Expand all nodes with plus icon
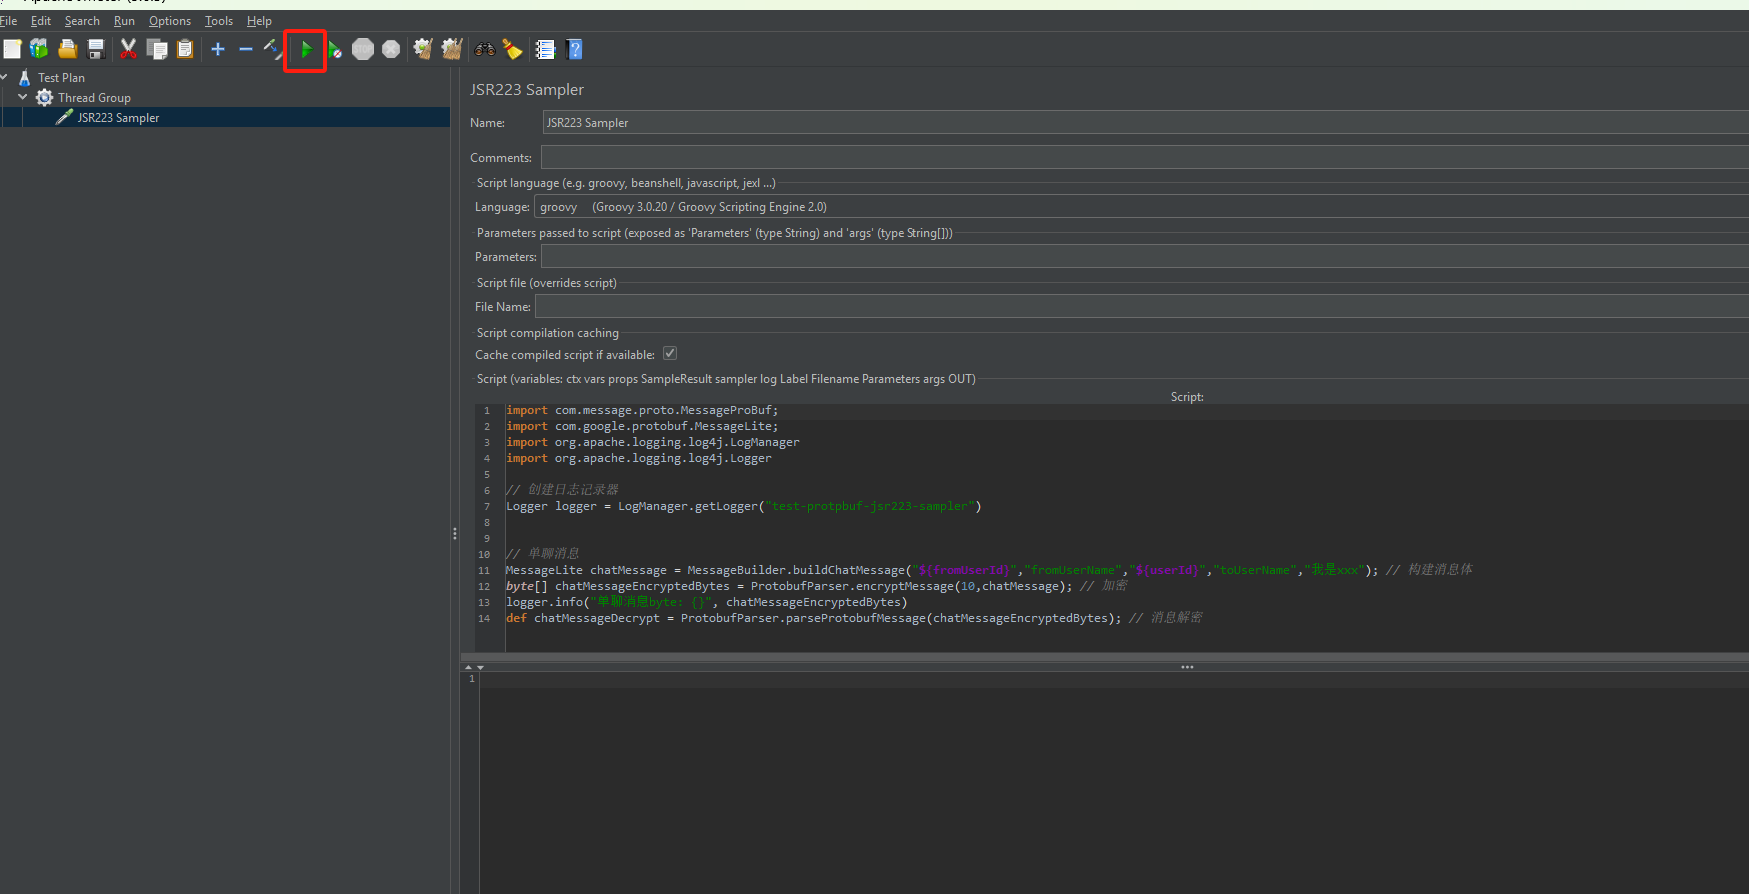Screen dimensions: 1749x894 (x=218, y=49)
